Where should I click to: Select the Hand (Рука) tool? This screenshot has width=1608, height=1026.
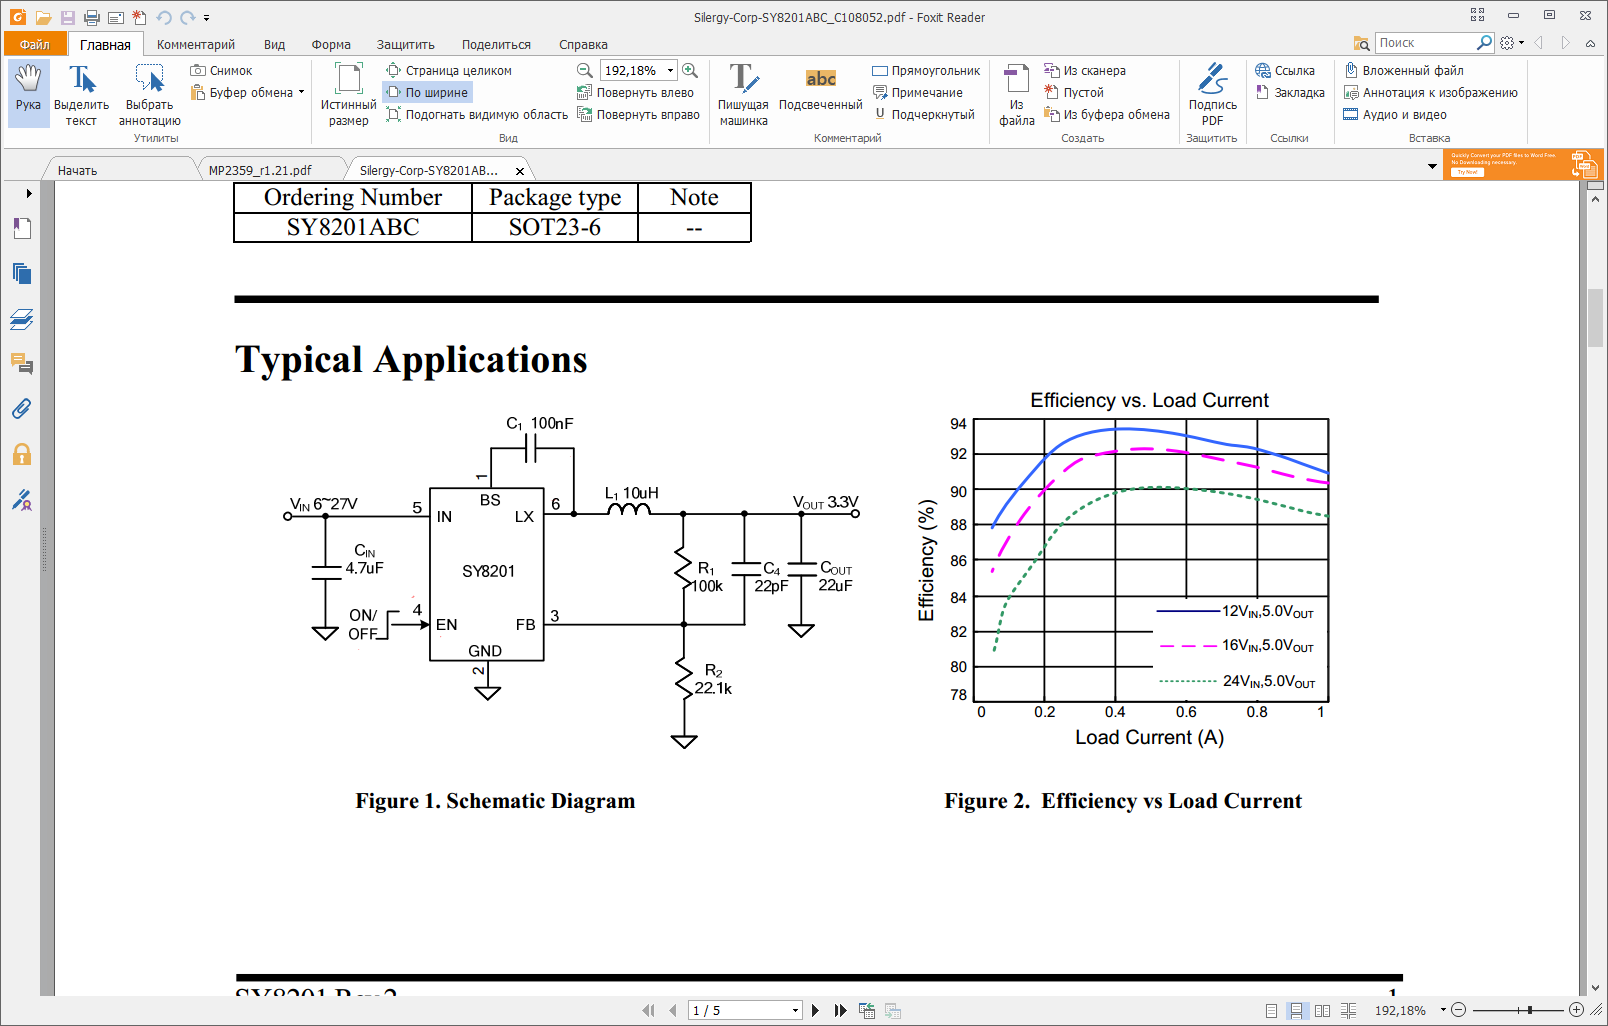(28, 91)
